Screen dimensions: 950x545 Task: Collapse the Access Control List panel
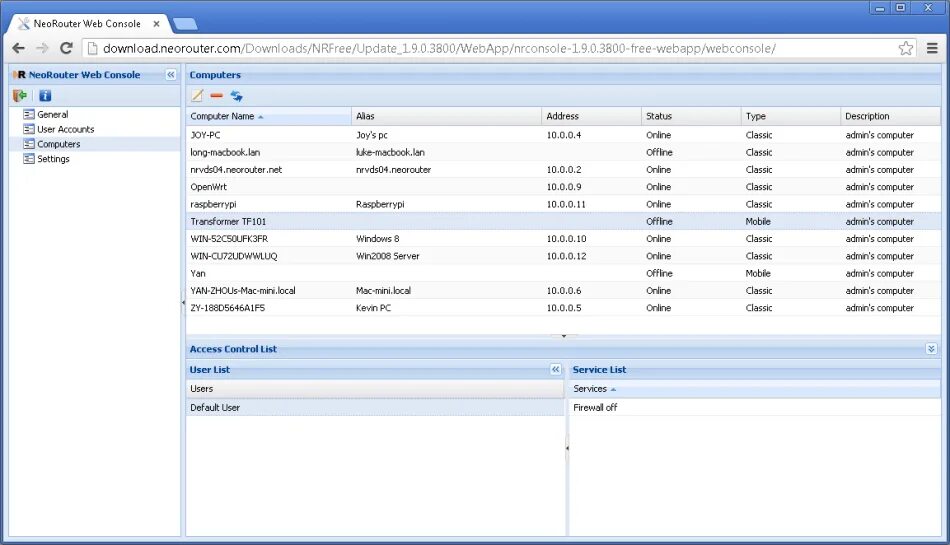pos(931,349)
